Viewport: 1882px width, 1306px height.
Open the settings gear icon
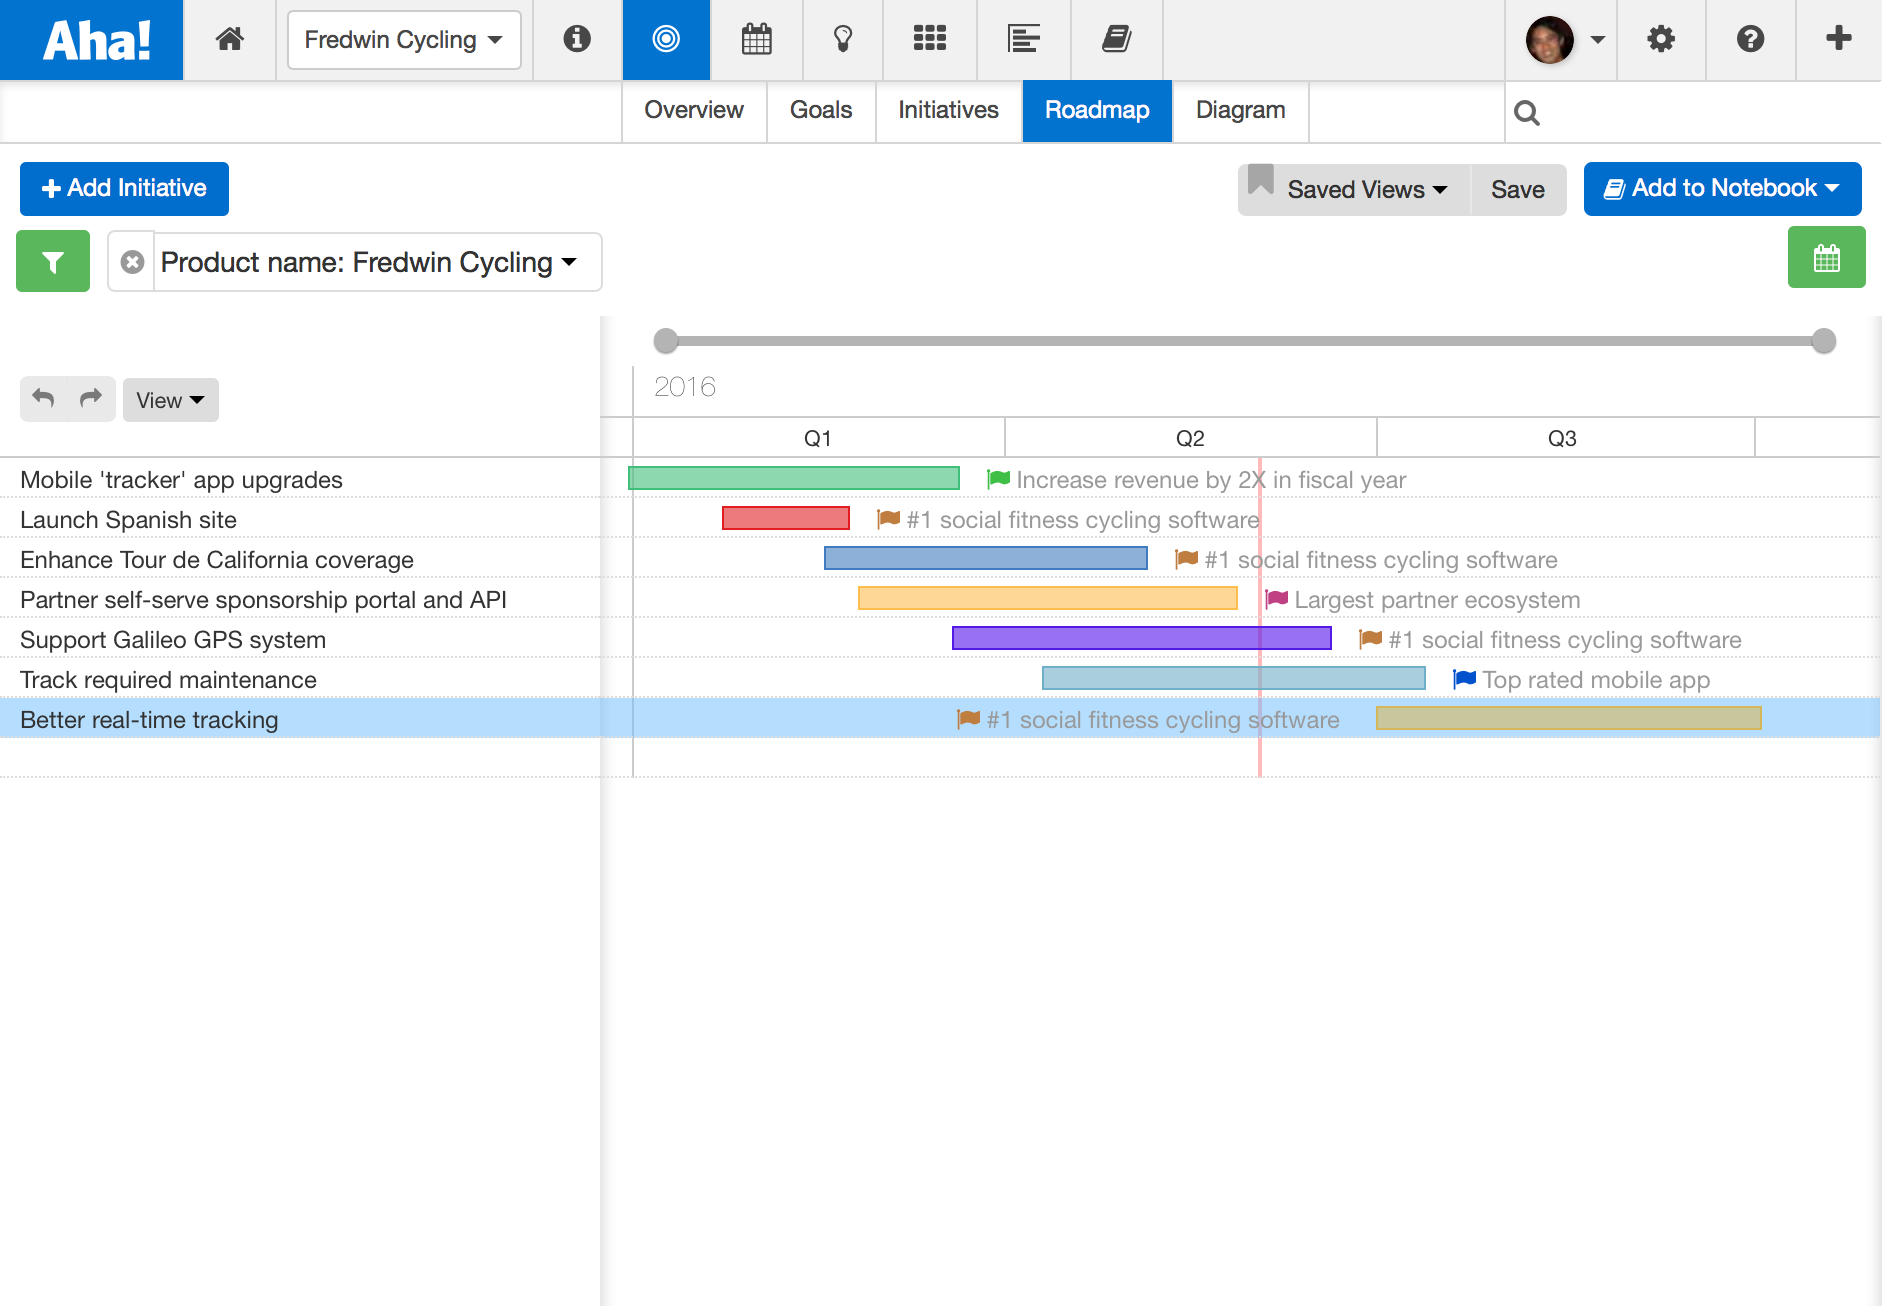pyautogui.click(x=1661, y=39)
